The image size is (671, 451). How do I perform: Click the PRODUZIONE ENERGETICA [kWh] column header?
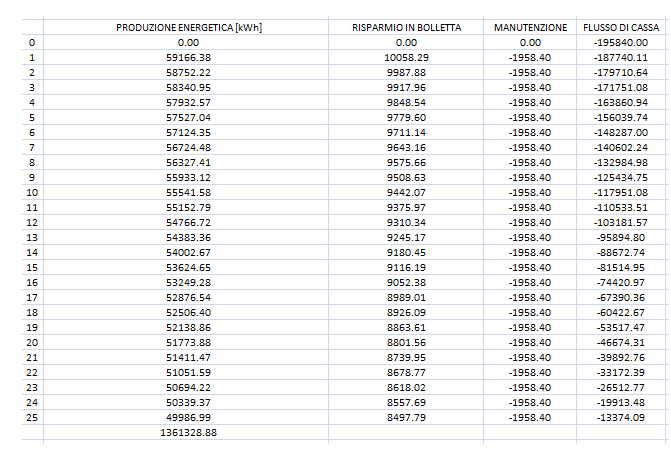(188, 27)
